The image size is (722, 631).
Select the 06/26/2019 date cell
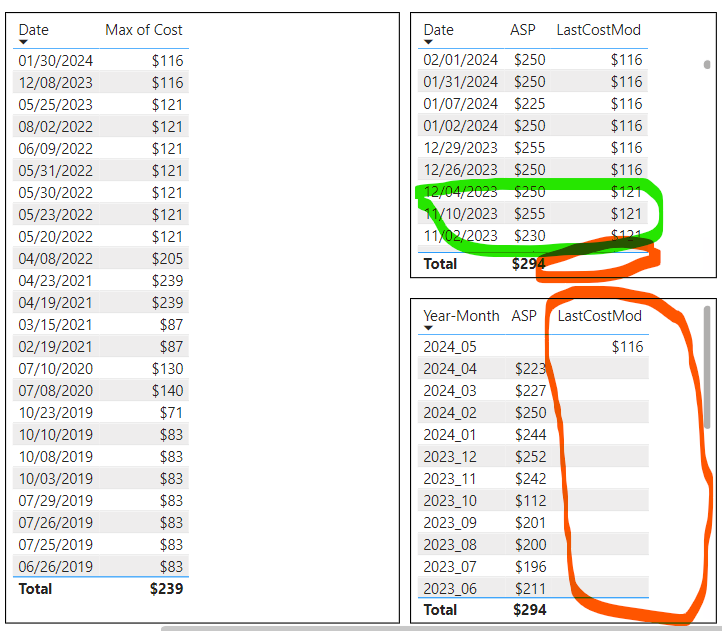55,567
